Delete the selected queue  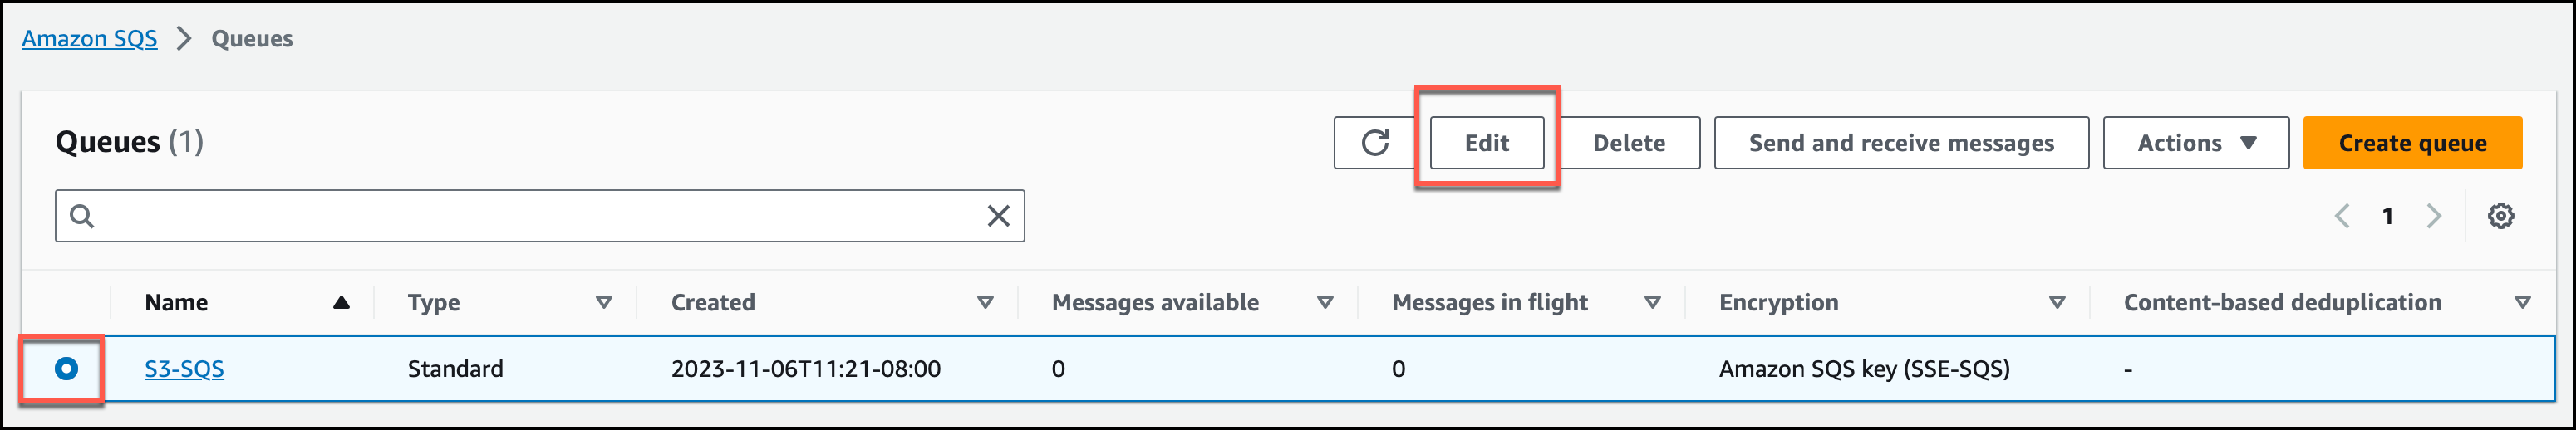[x=1628, y=143]
